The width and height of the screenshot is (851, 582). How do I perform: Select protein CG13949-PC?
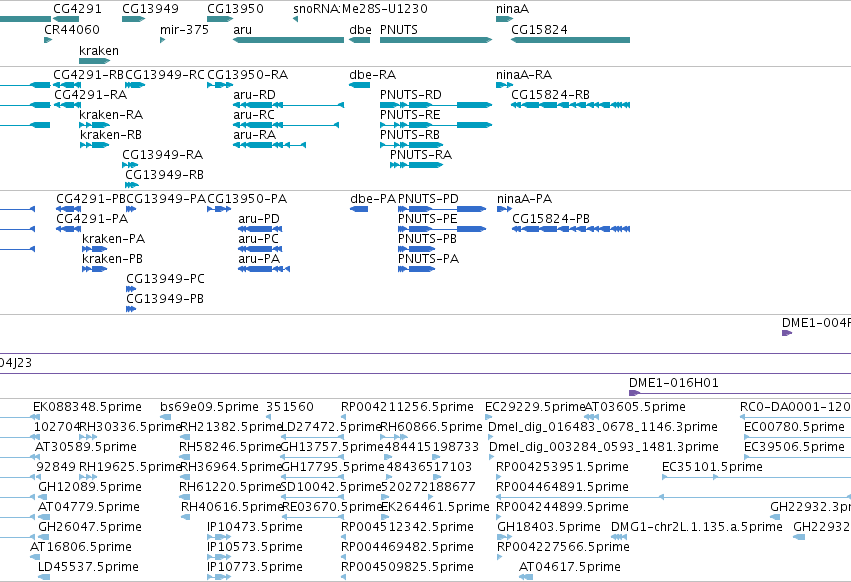point(131,289)
